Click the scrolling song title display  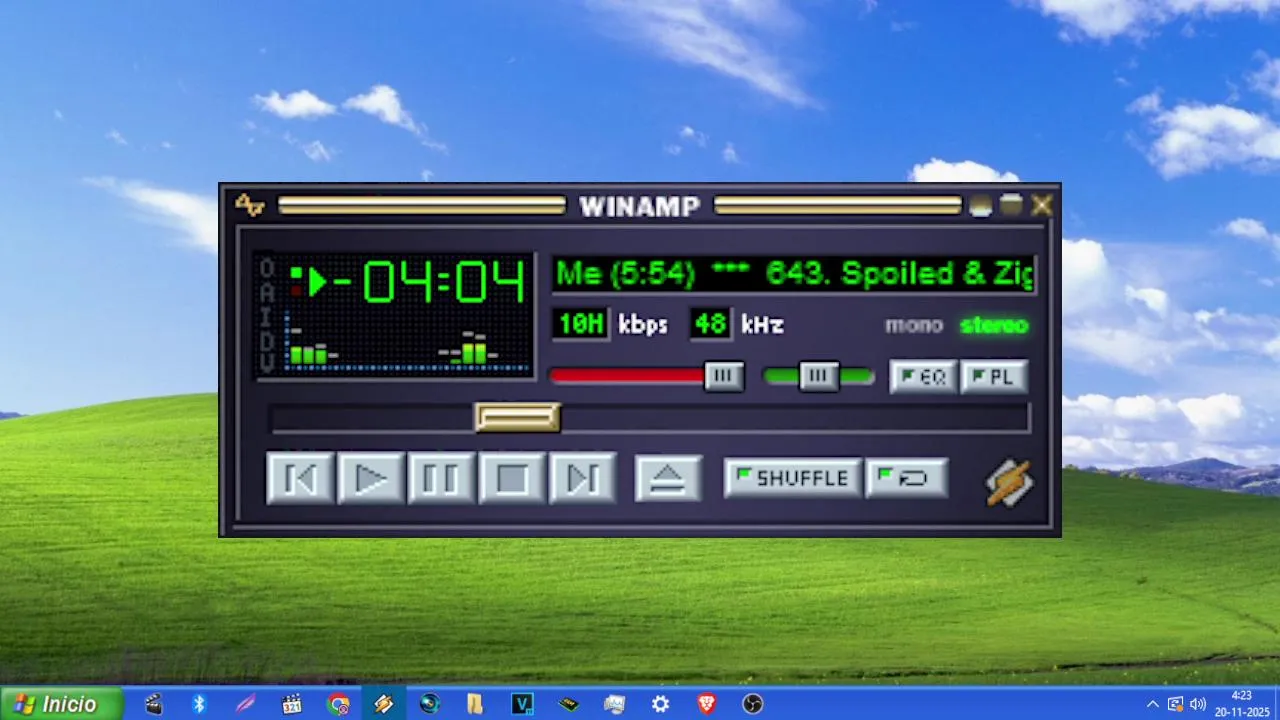pyautogui.click(x=794, y=274)
